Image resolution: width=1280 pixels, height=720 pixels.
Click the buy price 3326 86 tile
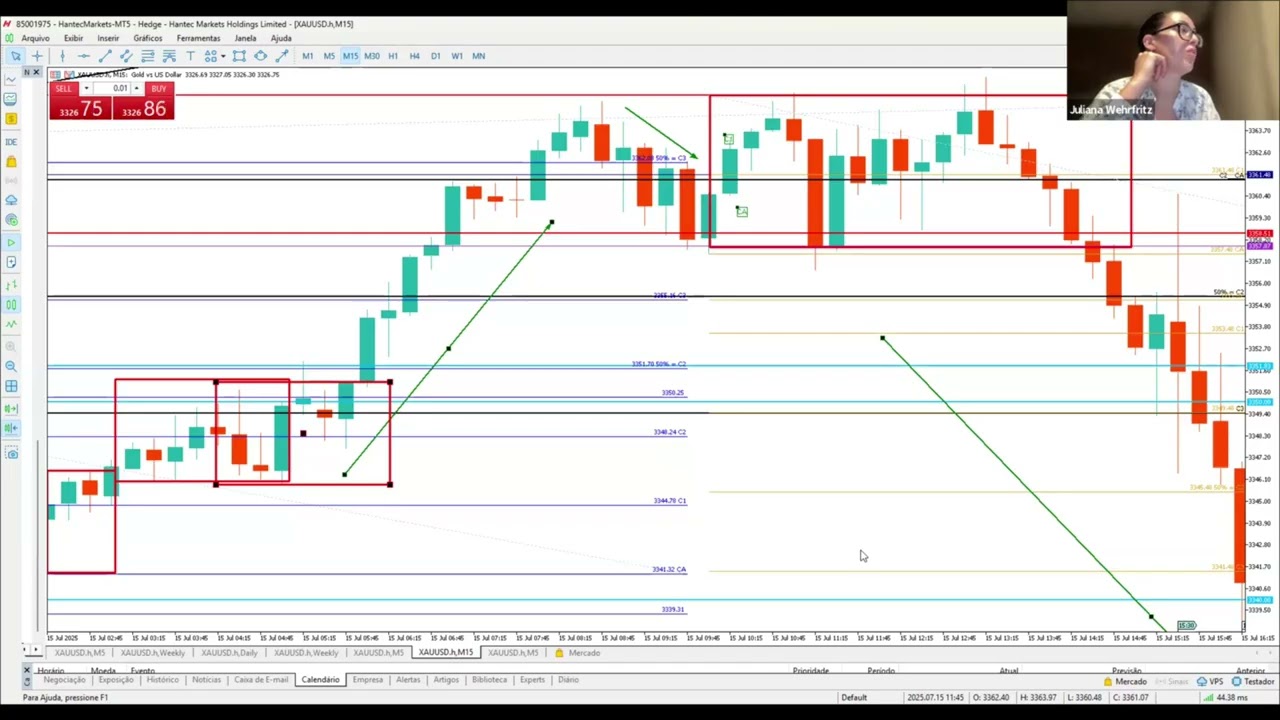click(x=143, y=109)
